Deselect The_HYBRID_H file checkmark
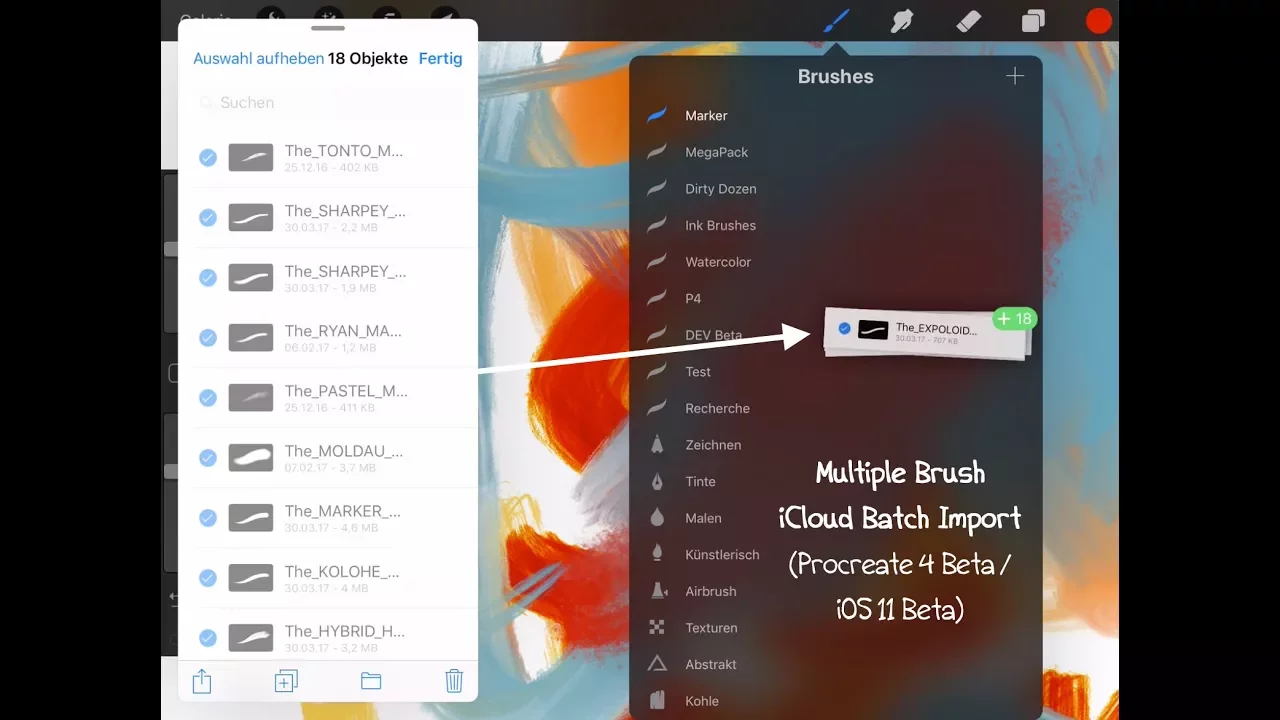This screenshot has height=720, width=1280. [x=208, y=637]
